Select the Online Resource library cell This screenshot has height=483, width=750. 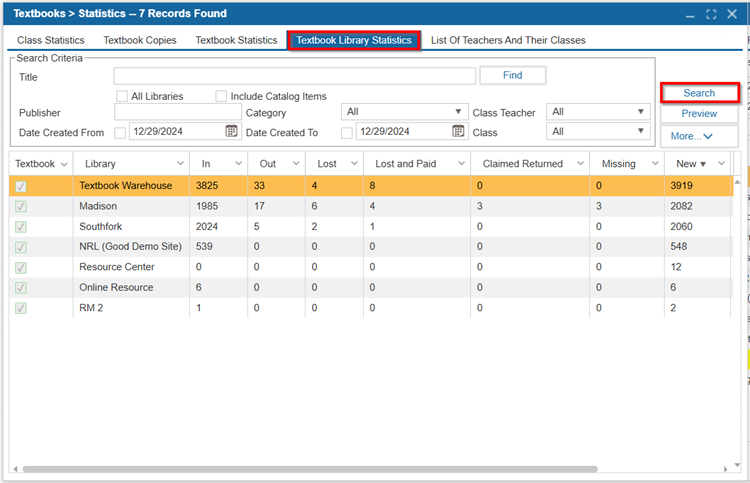[131, 287]
